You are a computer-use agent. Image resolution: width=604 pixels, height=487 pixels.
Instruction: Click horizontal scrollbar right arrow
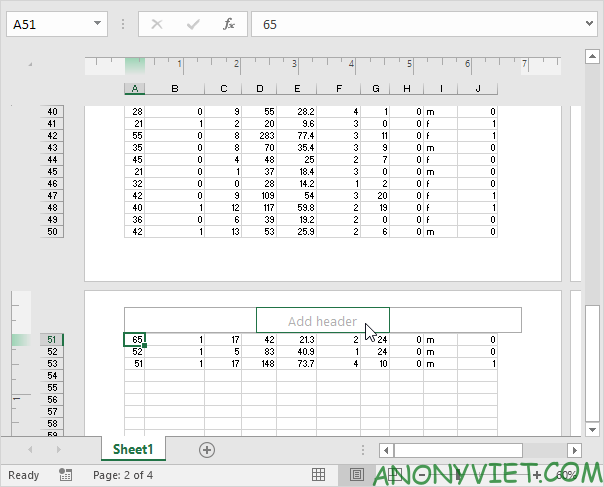pyautogui.click(x=574, y=450)
